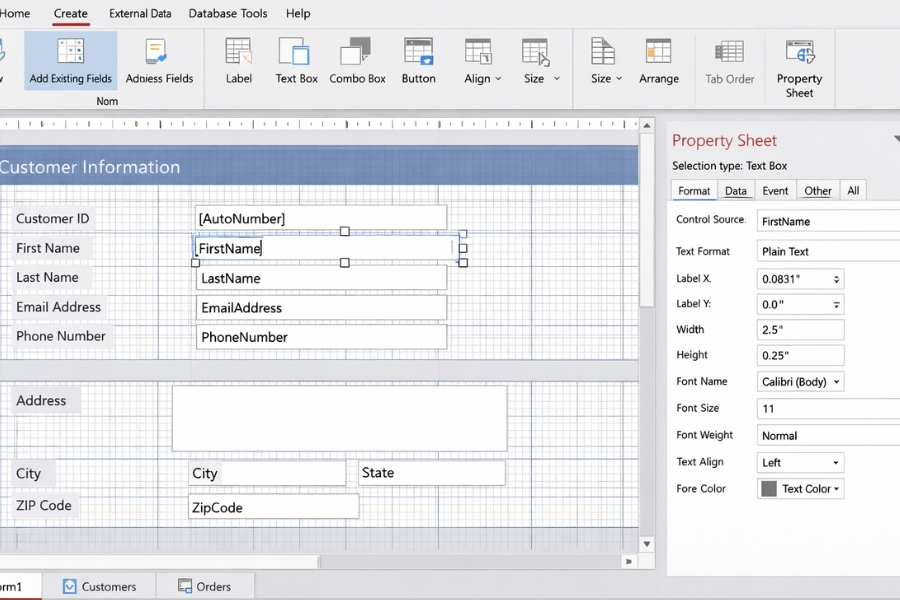
Task: Open the Label Y value dropdown
Action: (836, 305)
